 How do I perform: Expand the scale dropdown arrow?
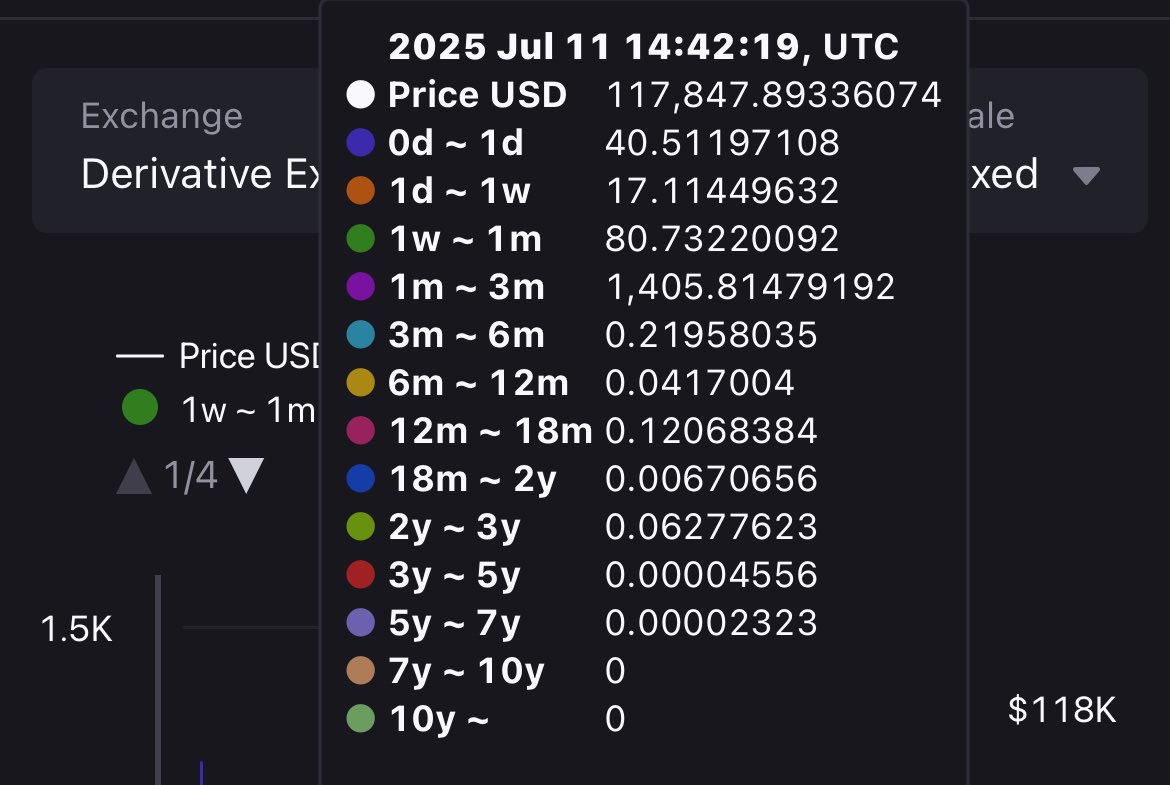pyautogui.click(x=1086, y=175)
